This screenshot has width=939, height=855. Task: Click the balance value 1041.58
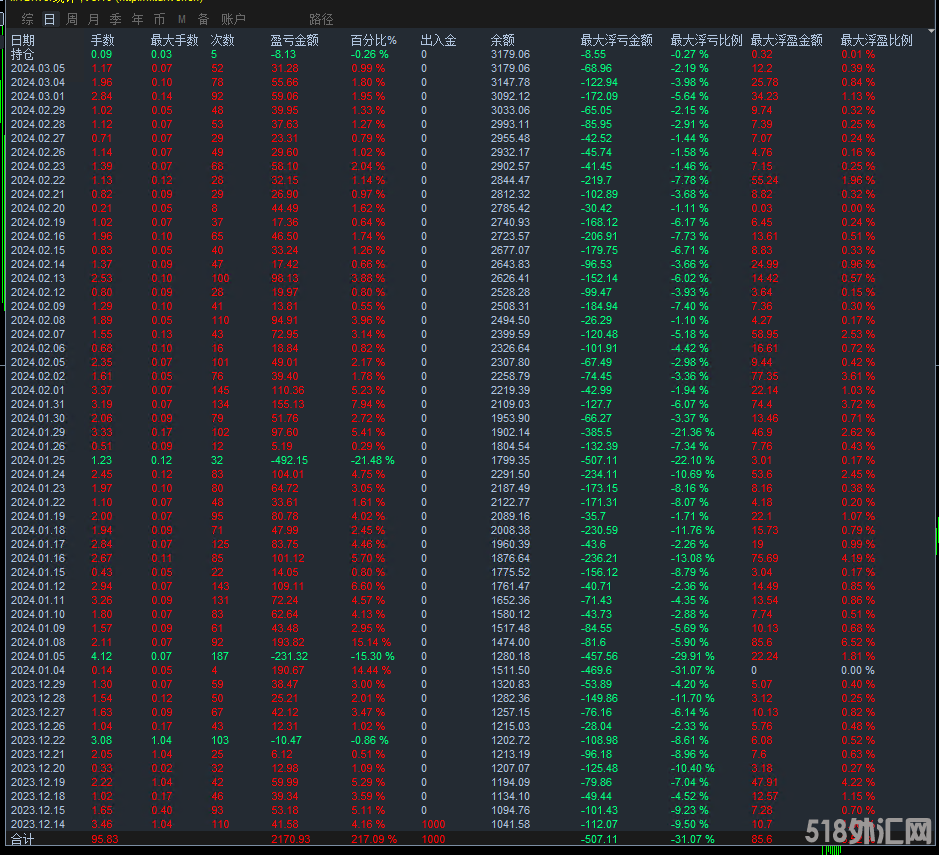[x=510, y=824]
